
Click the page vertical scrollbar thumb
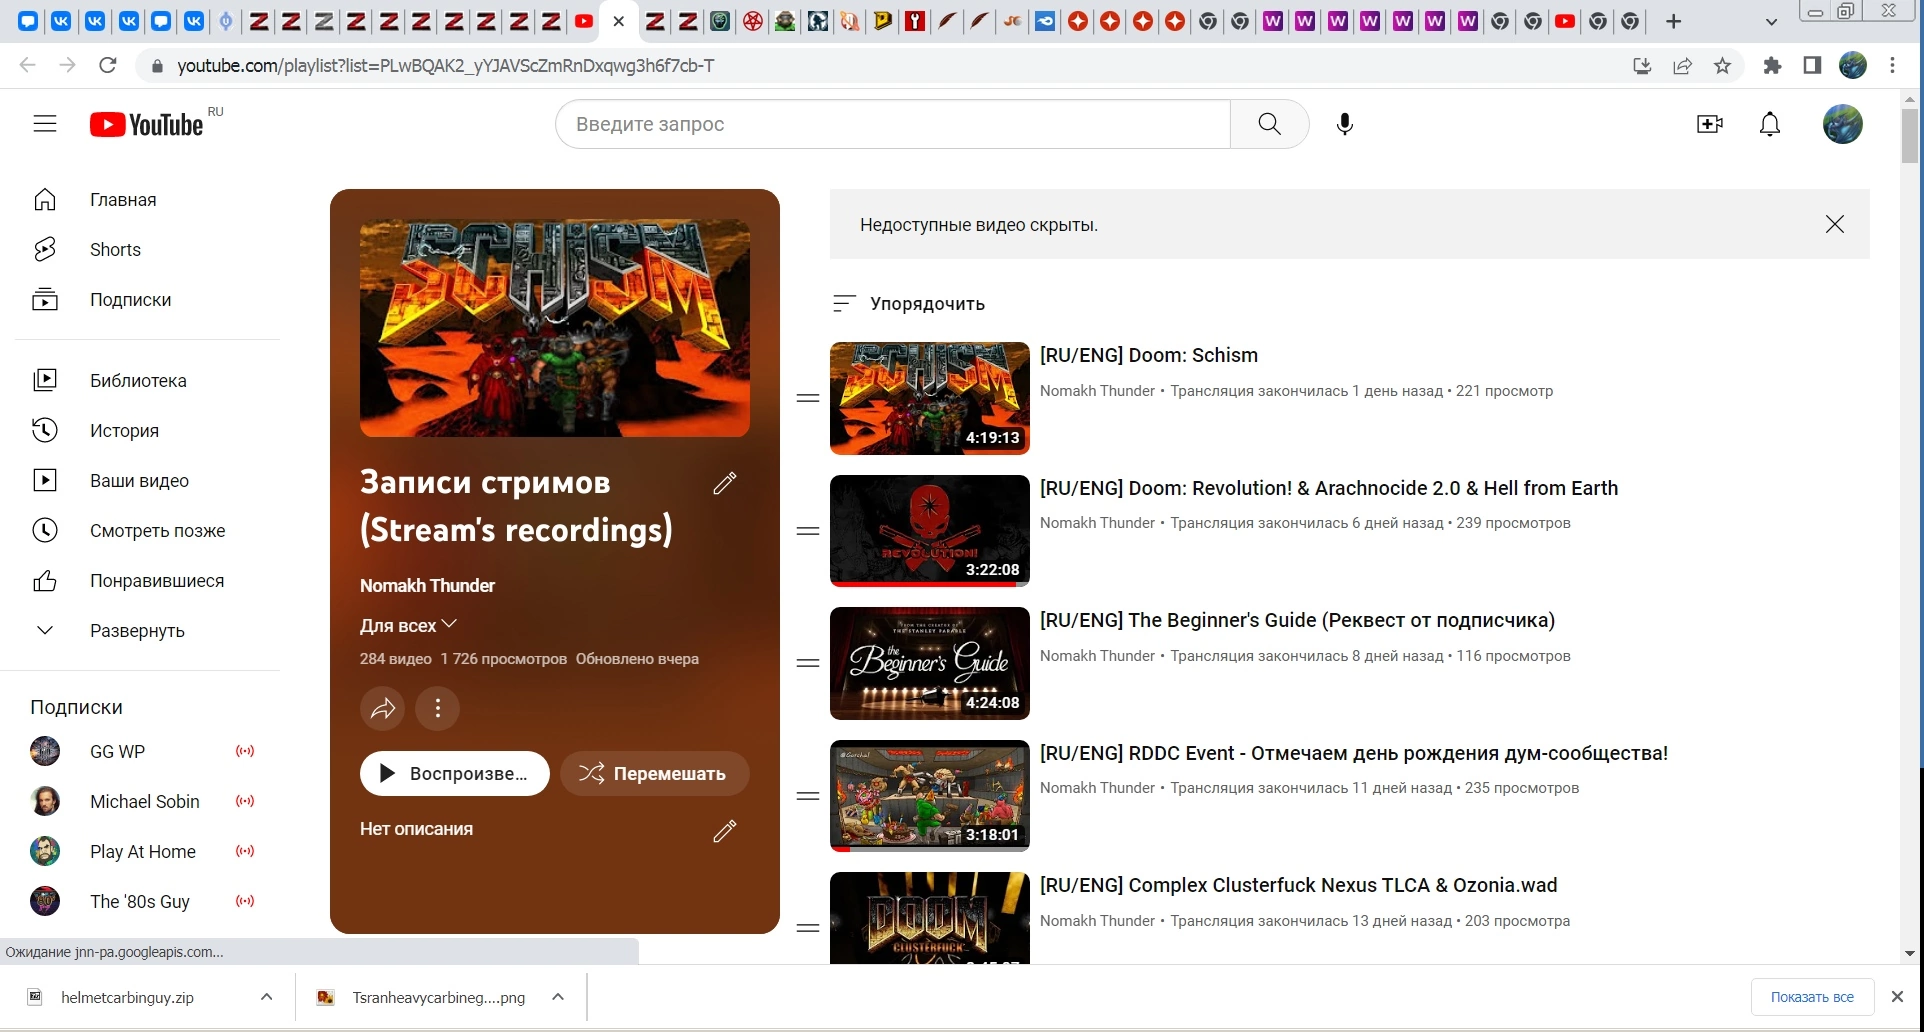click(1909, 135)
